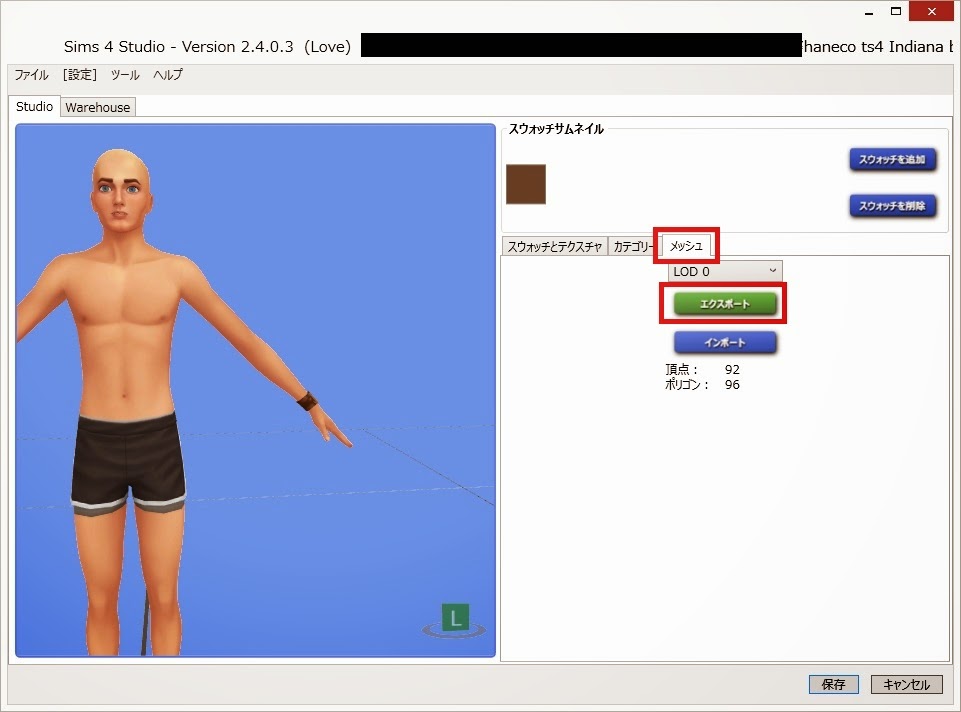Viewport: 961px width, 712px height.
Task: Click the ポリゴン value 96
Action: point(732,385)
